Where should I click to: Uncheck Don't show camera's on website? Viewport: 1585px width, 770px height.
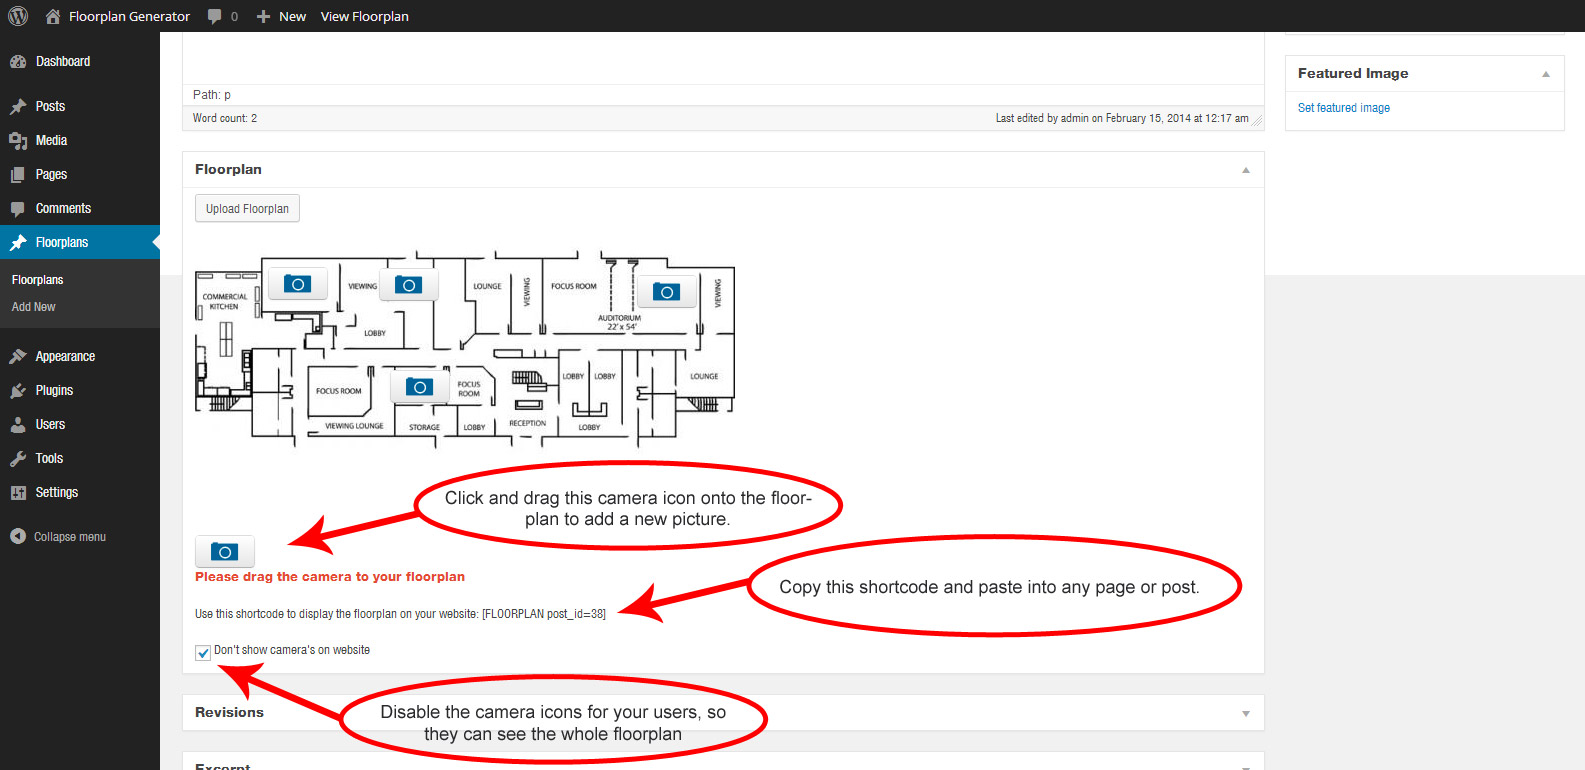click(203, 652)
